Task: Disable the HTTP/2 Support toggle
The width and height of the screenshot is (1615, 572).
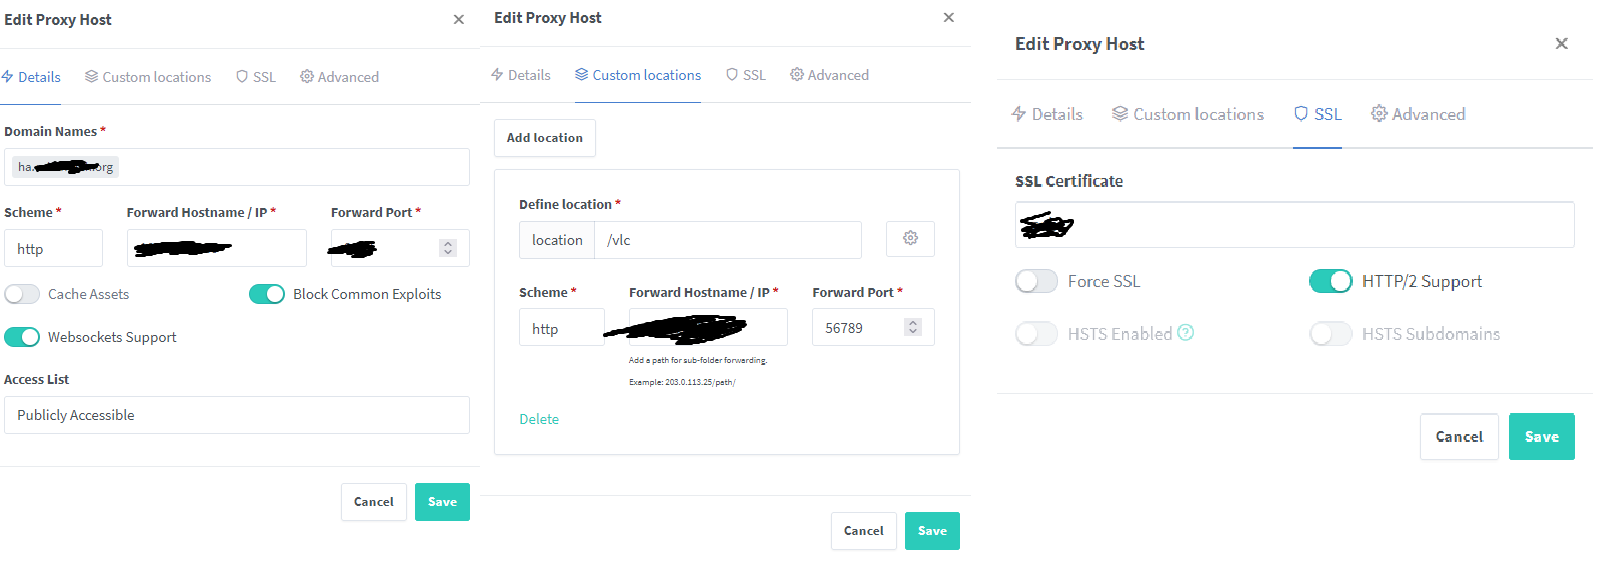Action: pos(1331,281)
